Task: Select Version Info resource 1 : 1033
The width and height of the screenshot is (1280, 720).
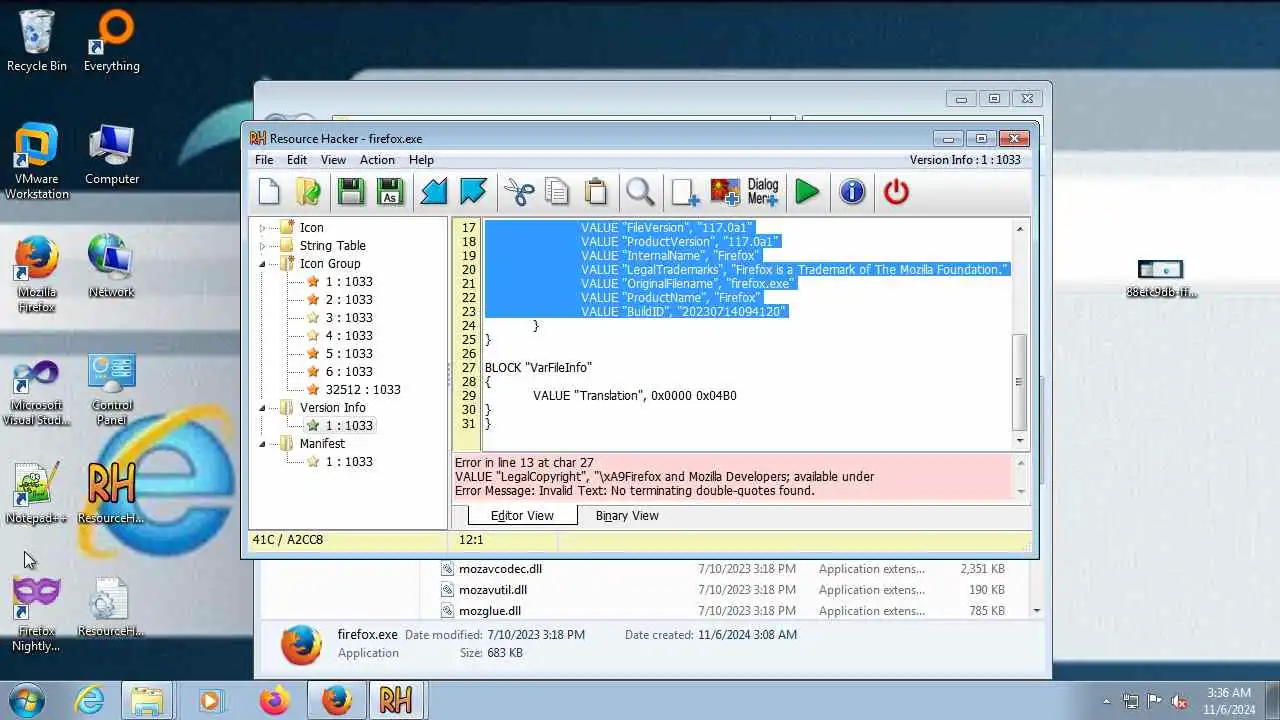Action: coord(348,426)
